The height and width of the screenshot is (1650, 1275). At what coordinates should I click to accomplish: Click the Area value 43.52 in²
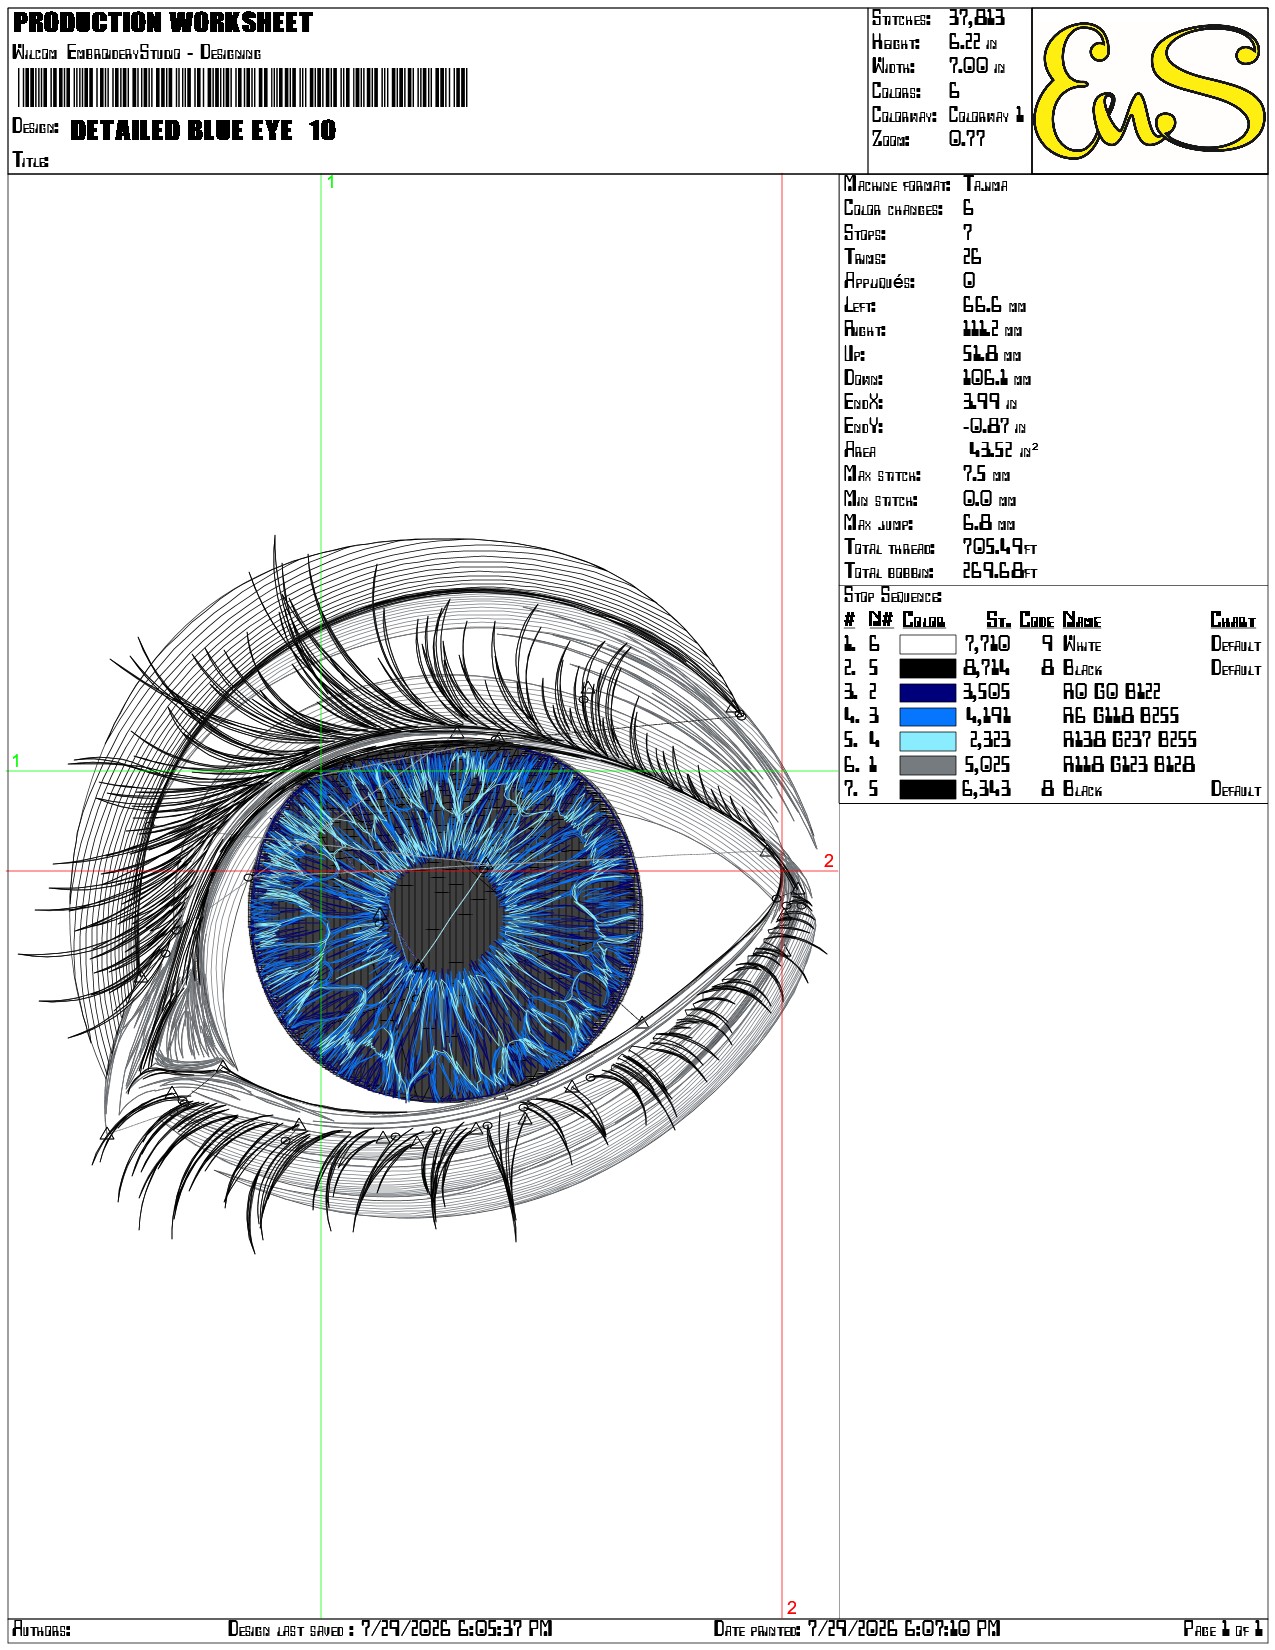point(1003,450)
